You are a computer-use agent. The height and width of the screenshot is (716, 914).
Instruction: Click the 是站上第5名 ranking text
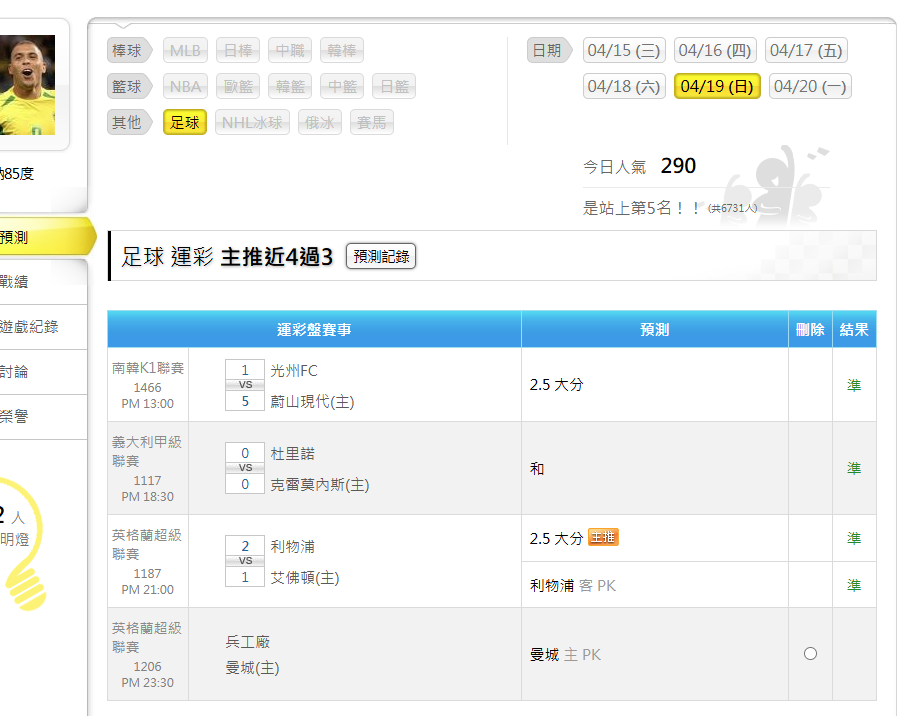pos(641,208)
